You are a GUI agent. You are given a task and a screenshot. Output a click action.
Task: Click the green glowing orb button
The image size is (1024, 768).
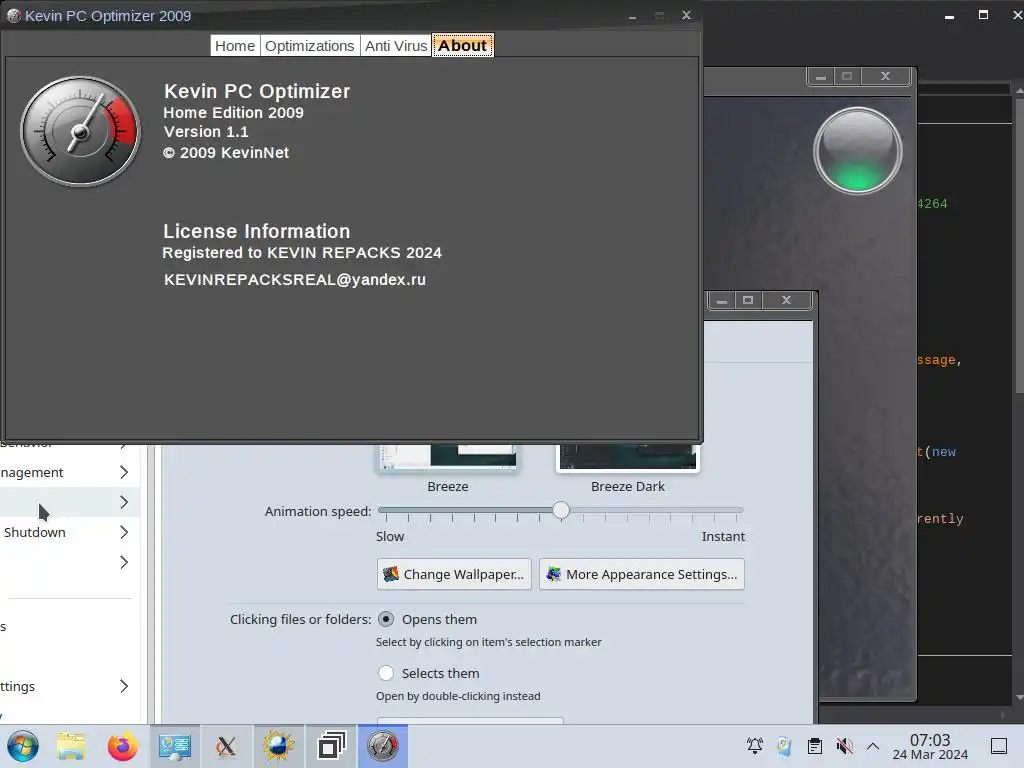point(858,151)
